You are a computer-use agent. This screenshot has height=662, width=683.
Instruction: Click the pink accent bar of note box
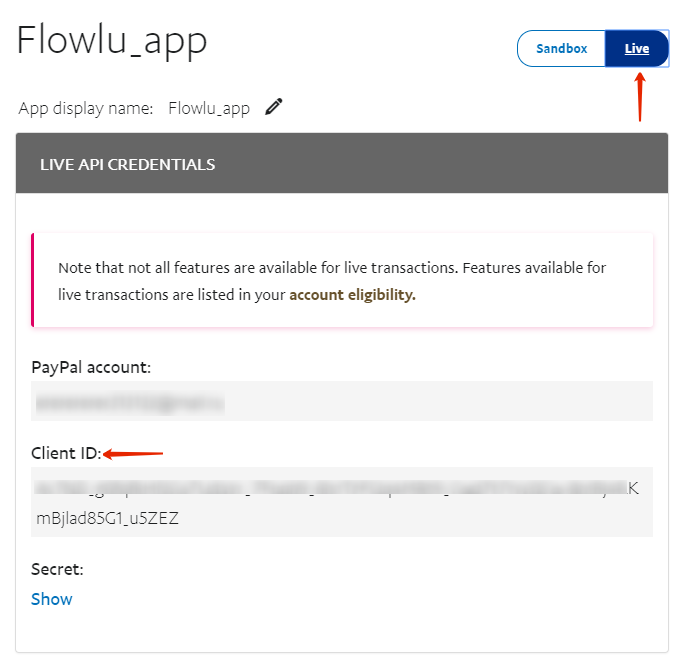[33, 280]
